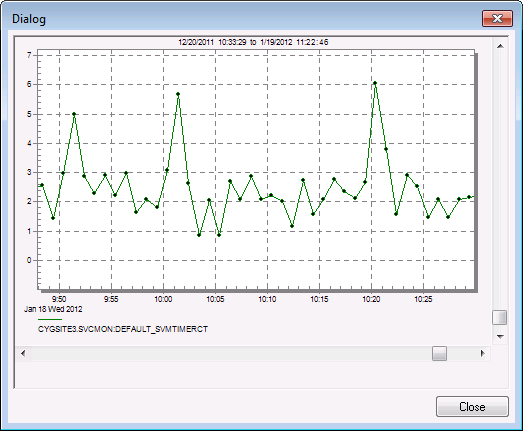
Task: Click the 10:10 time axis label
Action: [x=267, y=299]
